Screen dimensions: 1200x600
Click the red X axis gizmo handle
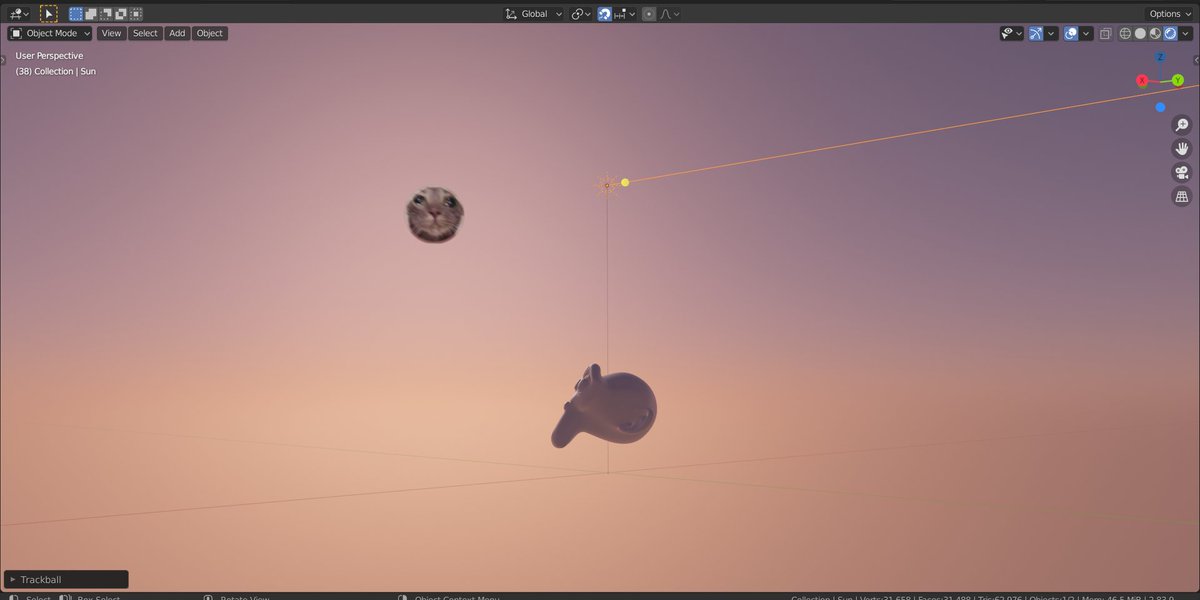pyautogui.click(x=1142, y=80)
